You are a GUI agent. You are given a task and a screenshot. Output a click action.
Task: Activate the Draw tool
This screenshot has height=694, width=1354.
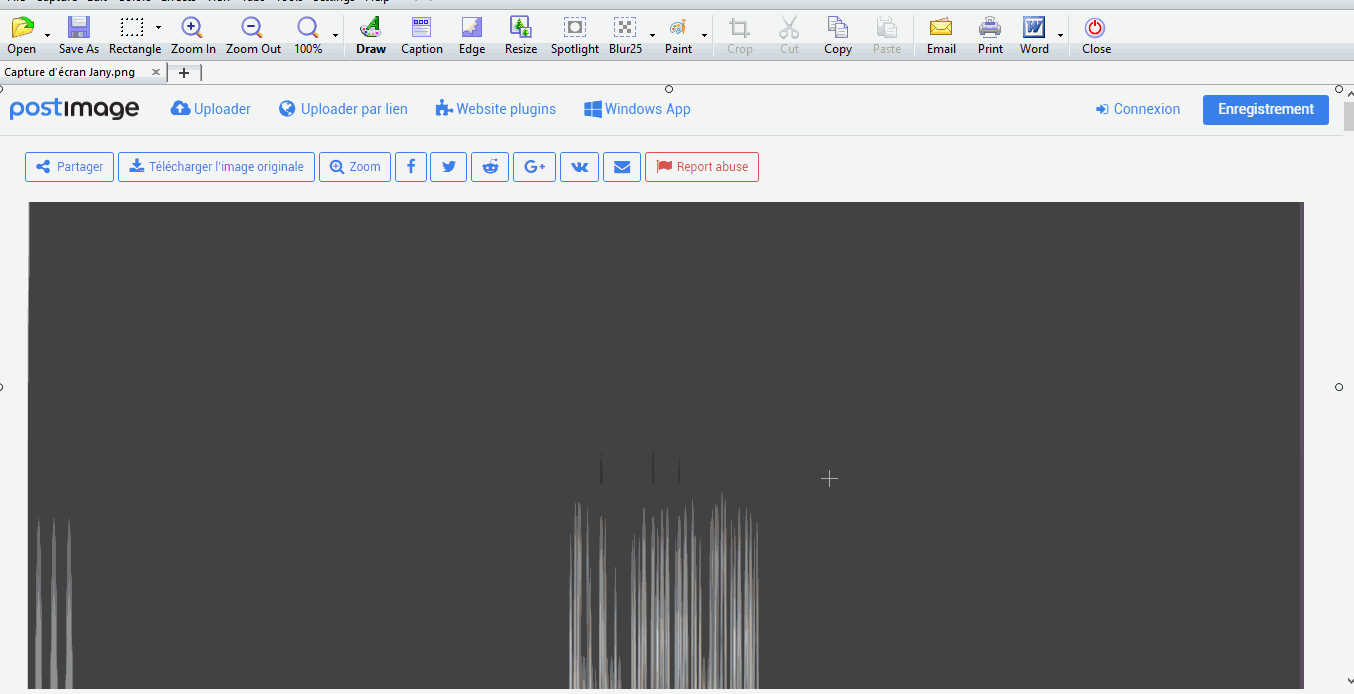[x=371, y=36]
